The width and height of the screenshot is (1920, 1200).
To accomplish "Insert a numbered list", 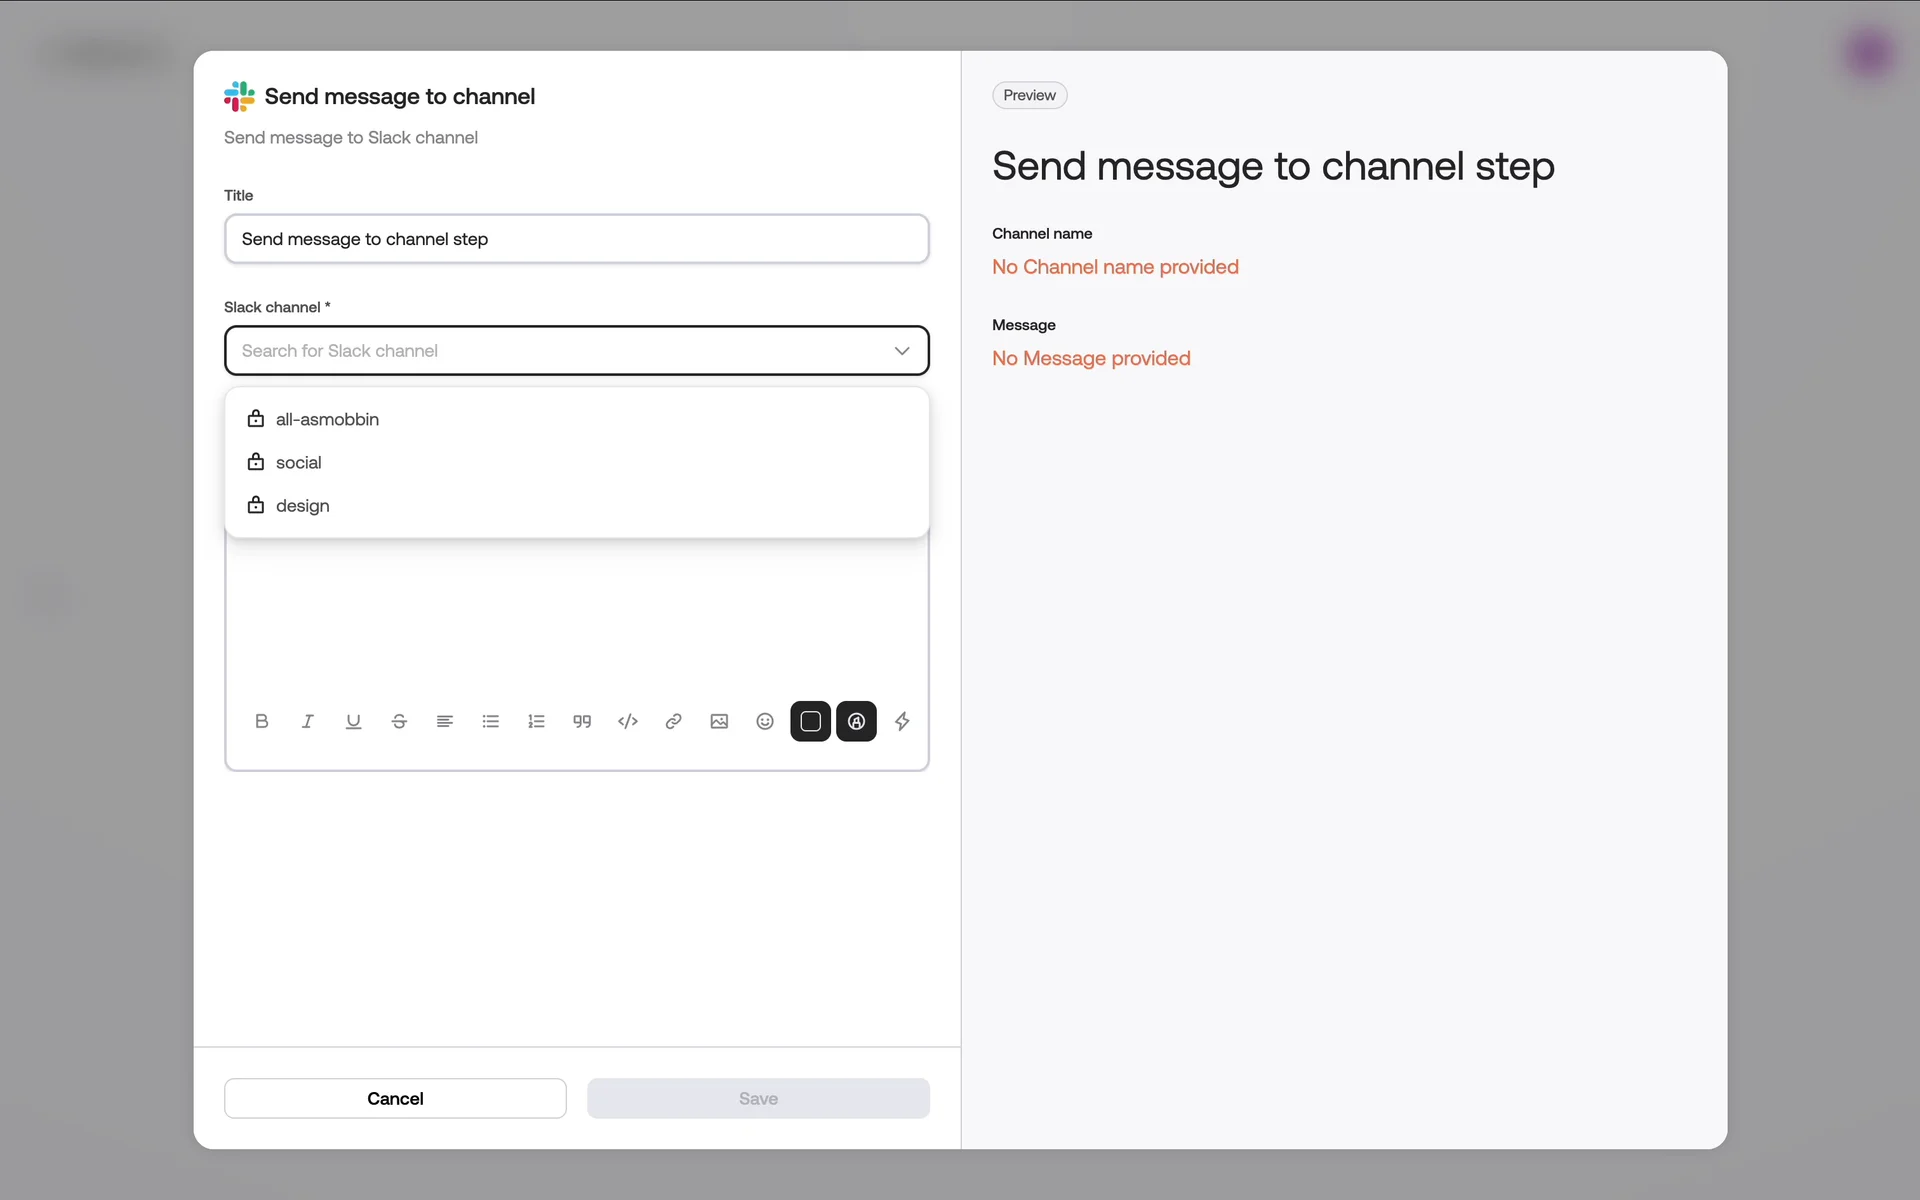I will pyautogui.click(x=536, y=721).
